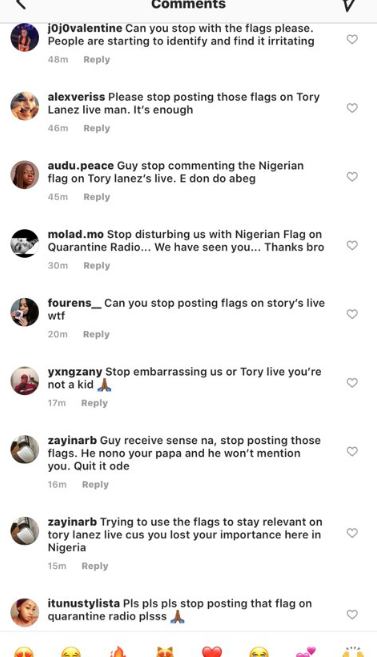Reply to yxngzany's comment
The width and height of the screenshot is (377, 657).
point(94,403)
